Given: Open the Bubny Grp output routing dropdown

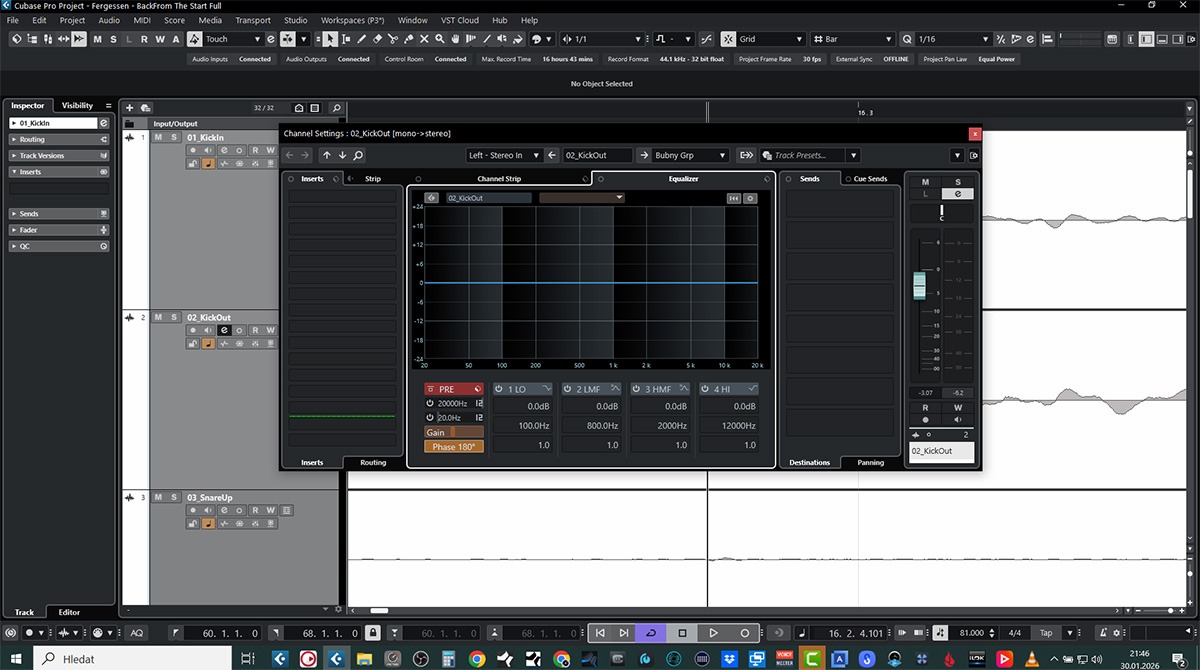Looking at the screenshot, I should click(690, 155).
